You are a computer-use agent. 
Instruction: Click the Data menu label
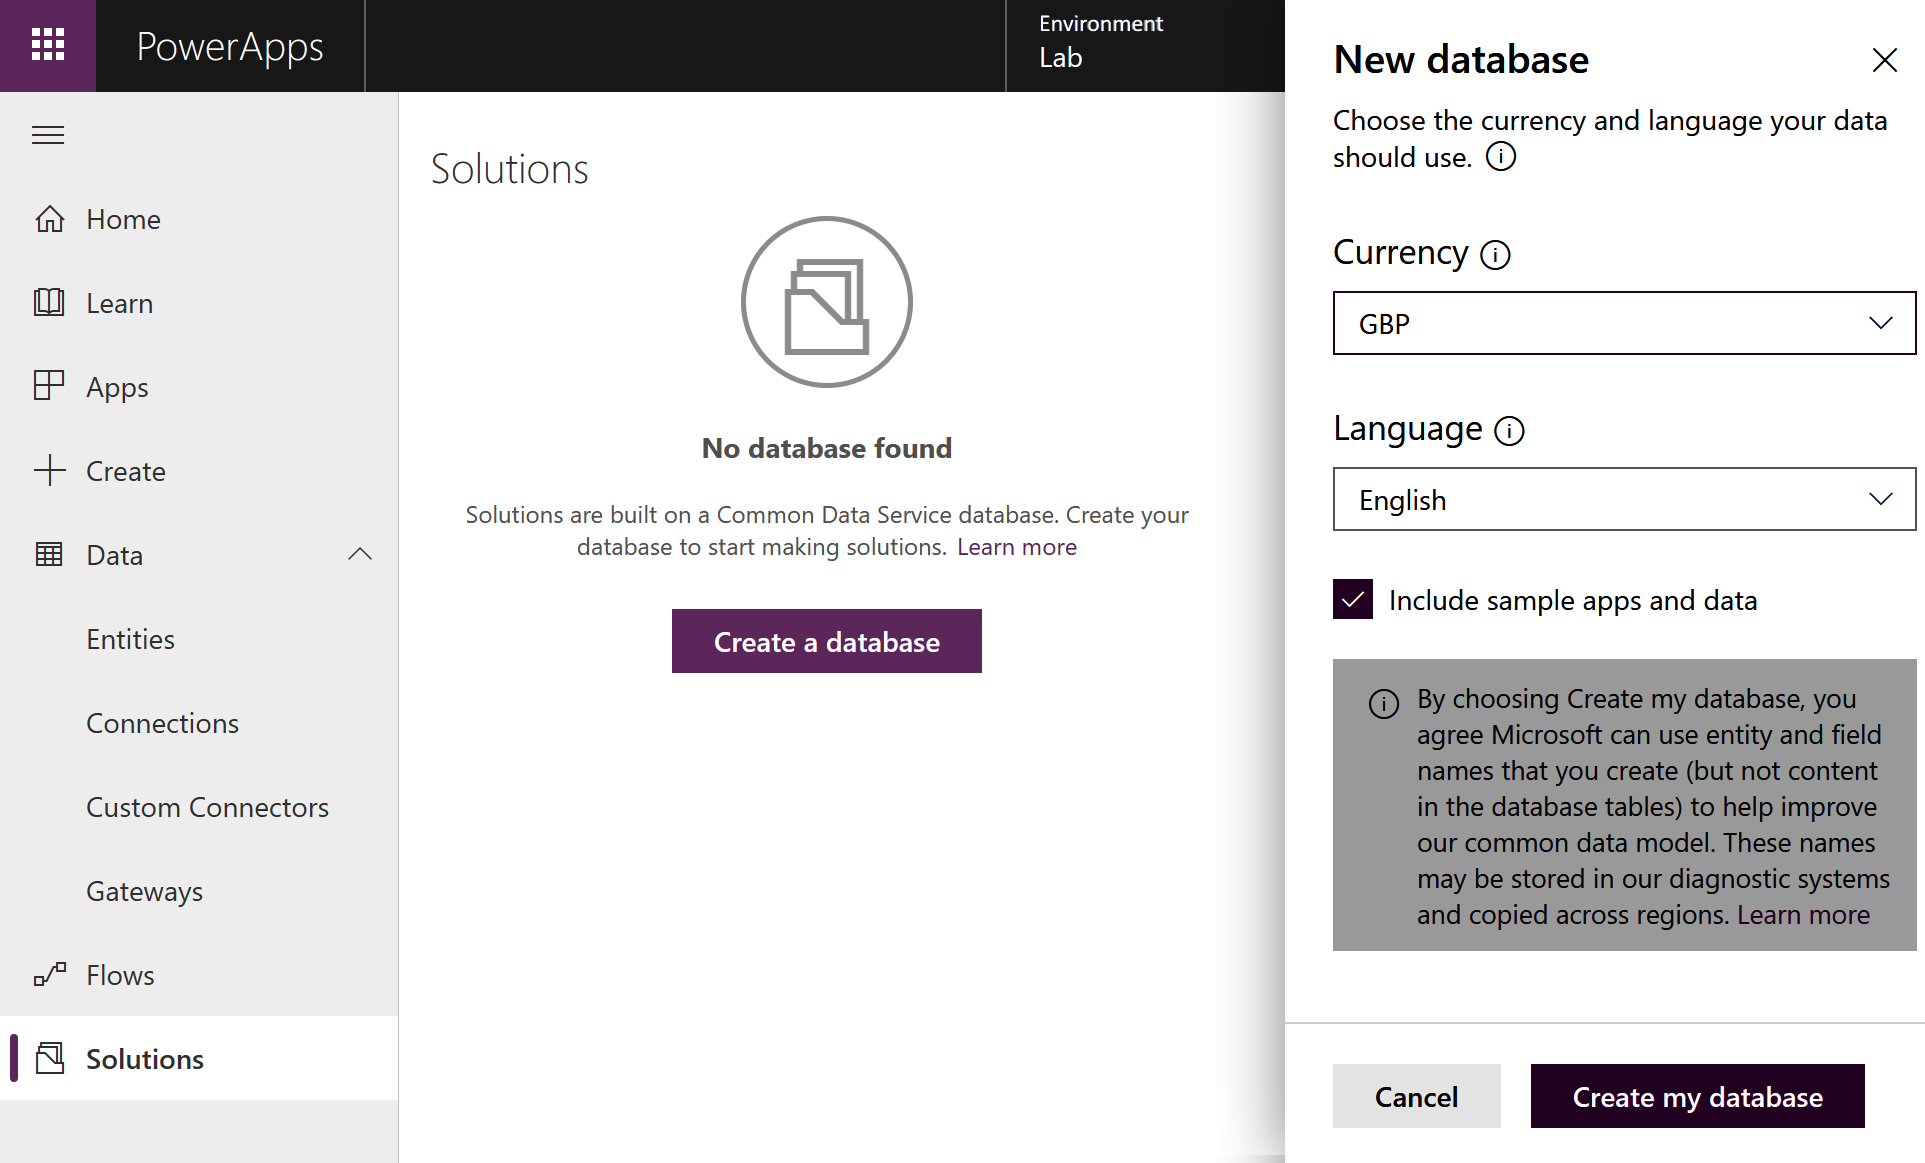tap(115, 555)
